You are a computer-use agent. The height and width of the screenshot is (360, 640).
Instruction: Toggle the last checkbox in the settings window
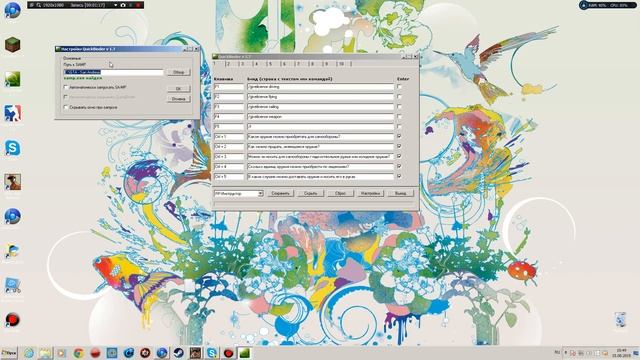point(66,107)
